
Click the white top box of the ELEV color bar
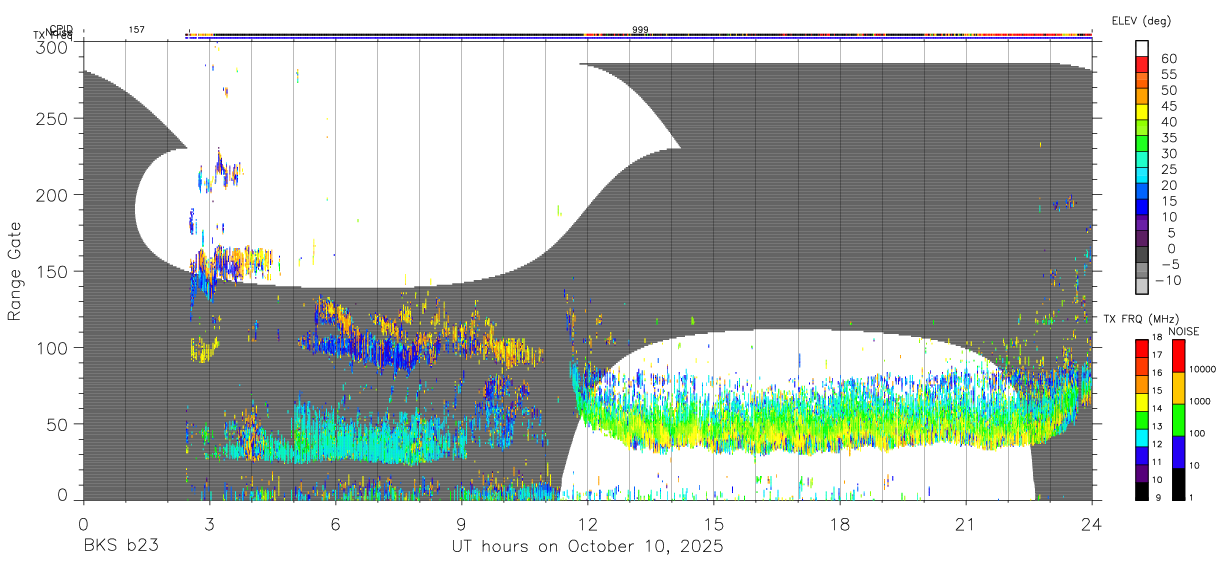point(1142,48)
